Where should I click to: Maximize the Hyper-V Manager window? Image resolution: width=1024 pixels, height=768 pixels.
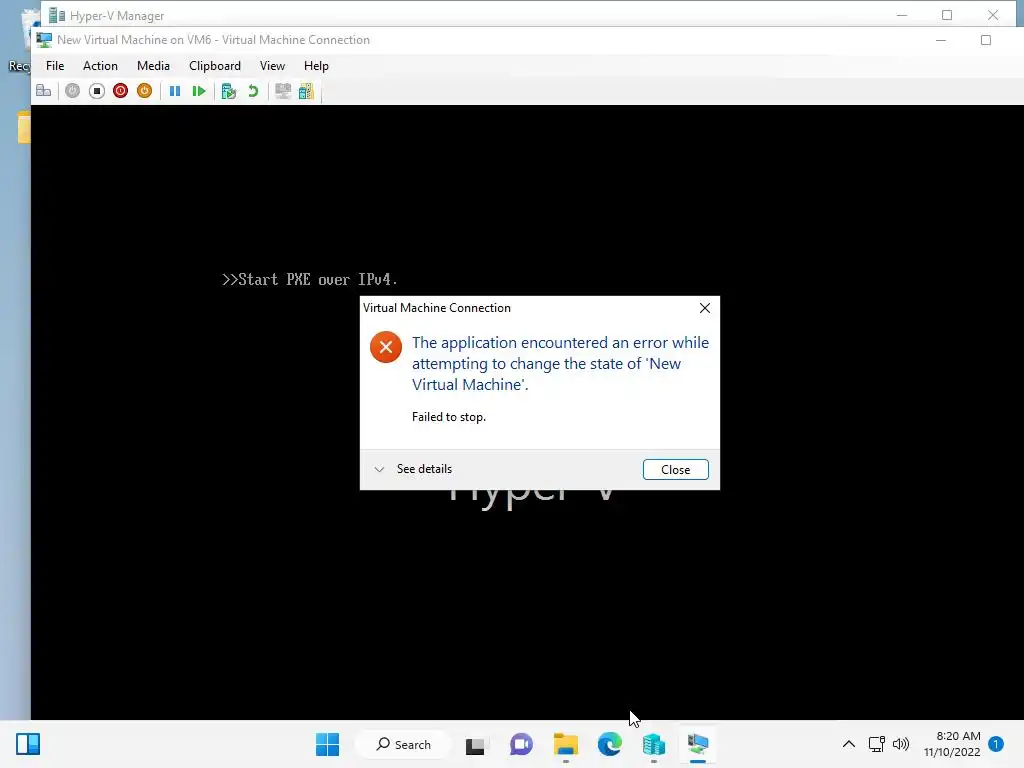[947, 15]
